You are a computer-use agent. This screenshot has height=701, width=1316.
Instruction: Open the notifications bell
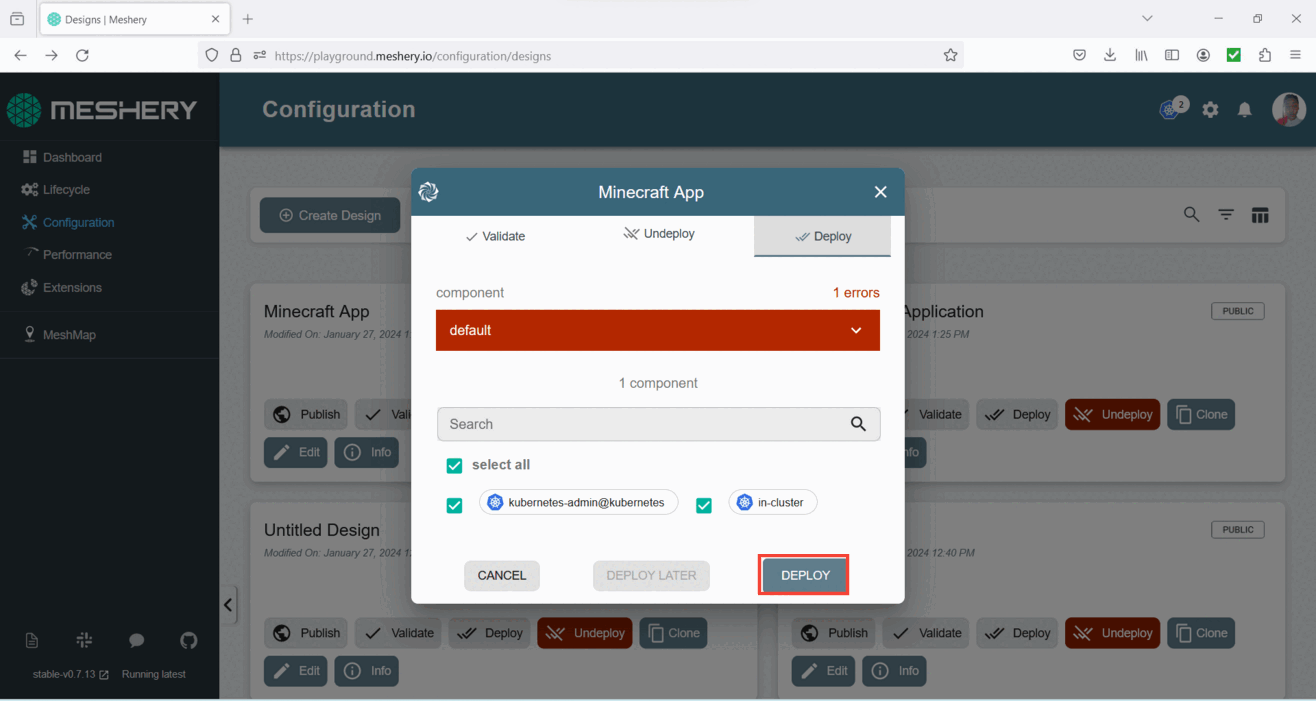click(1244, 110)
